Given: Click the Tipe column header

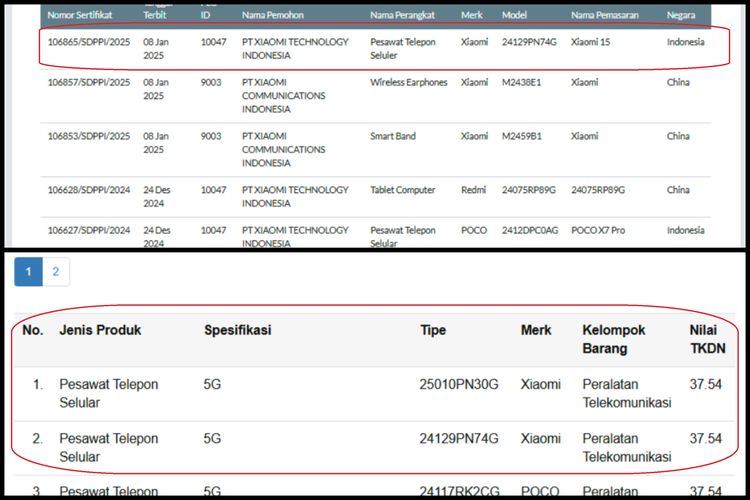Looking at the screenshot, I should click(x=433, y=330).
